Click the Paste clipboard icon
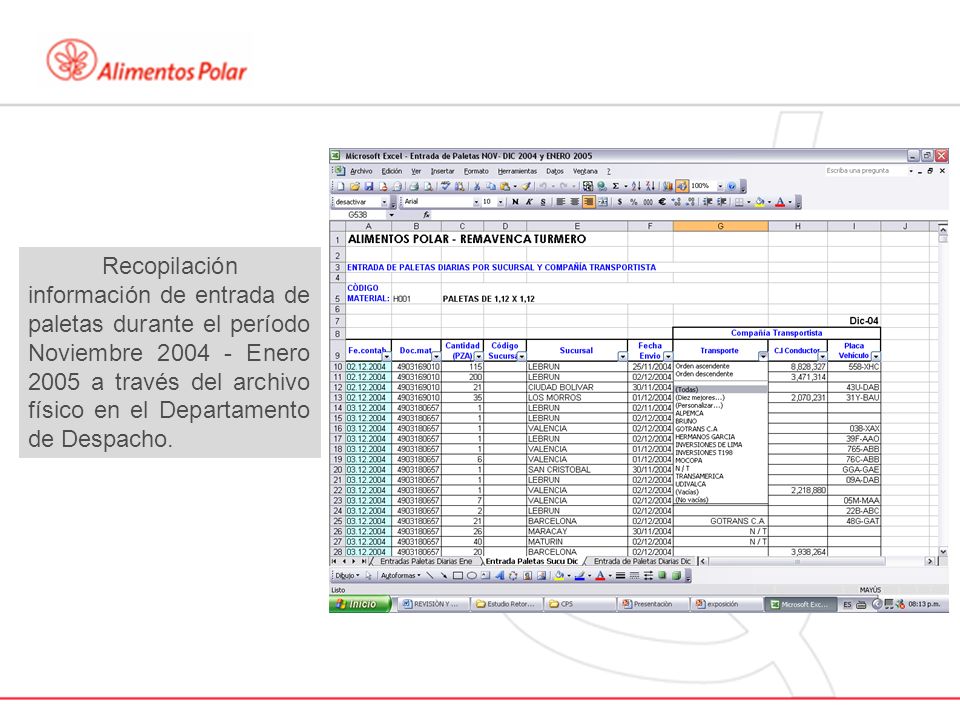 505,186
